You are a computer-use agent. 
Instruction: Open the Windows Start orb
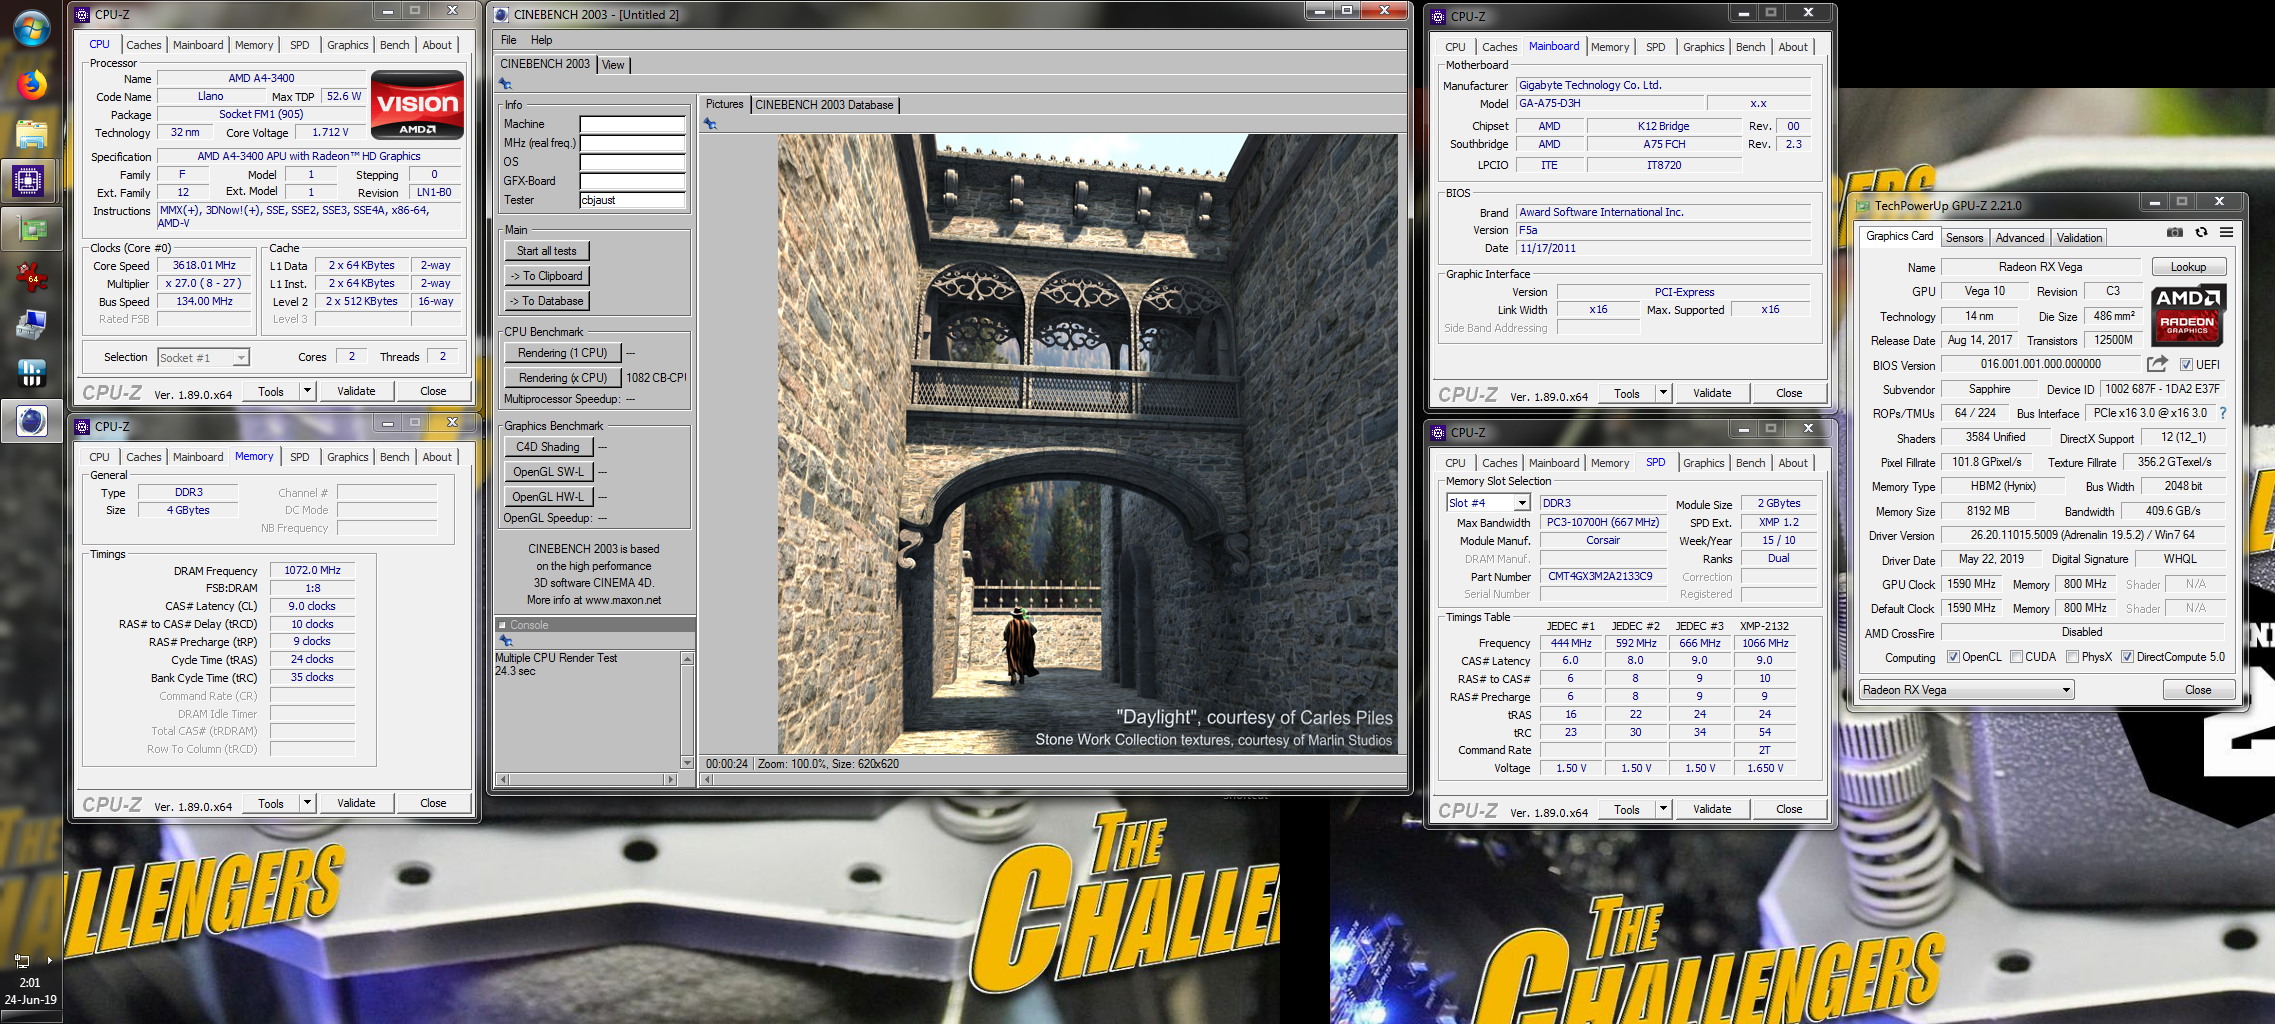click(31, 28)
